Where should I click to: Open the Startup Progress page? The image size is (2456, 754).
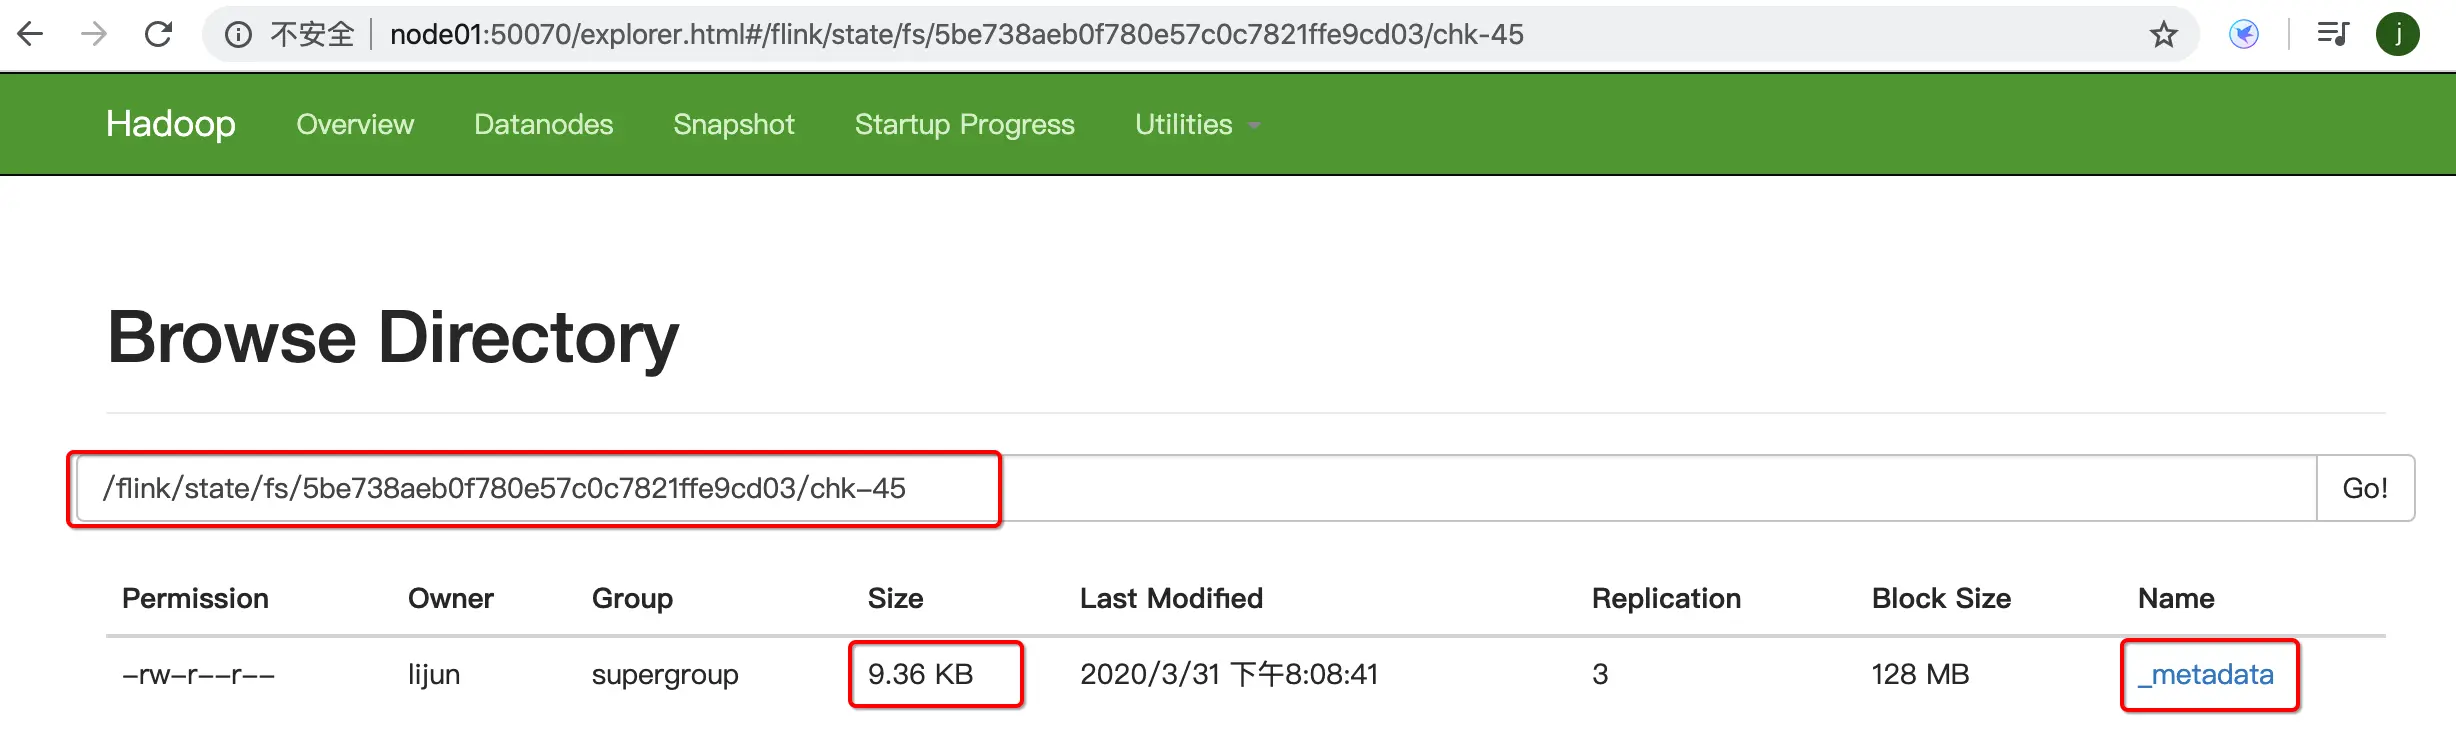[964, 125]
